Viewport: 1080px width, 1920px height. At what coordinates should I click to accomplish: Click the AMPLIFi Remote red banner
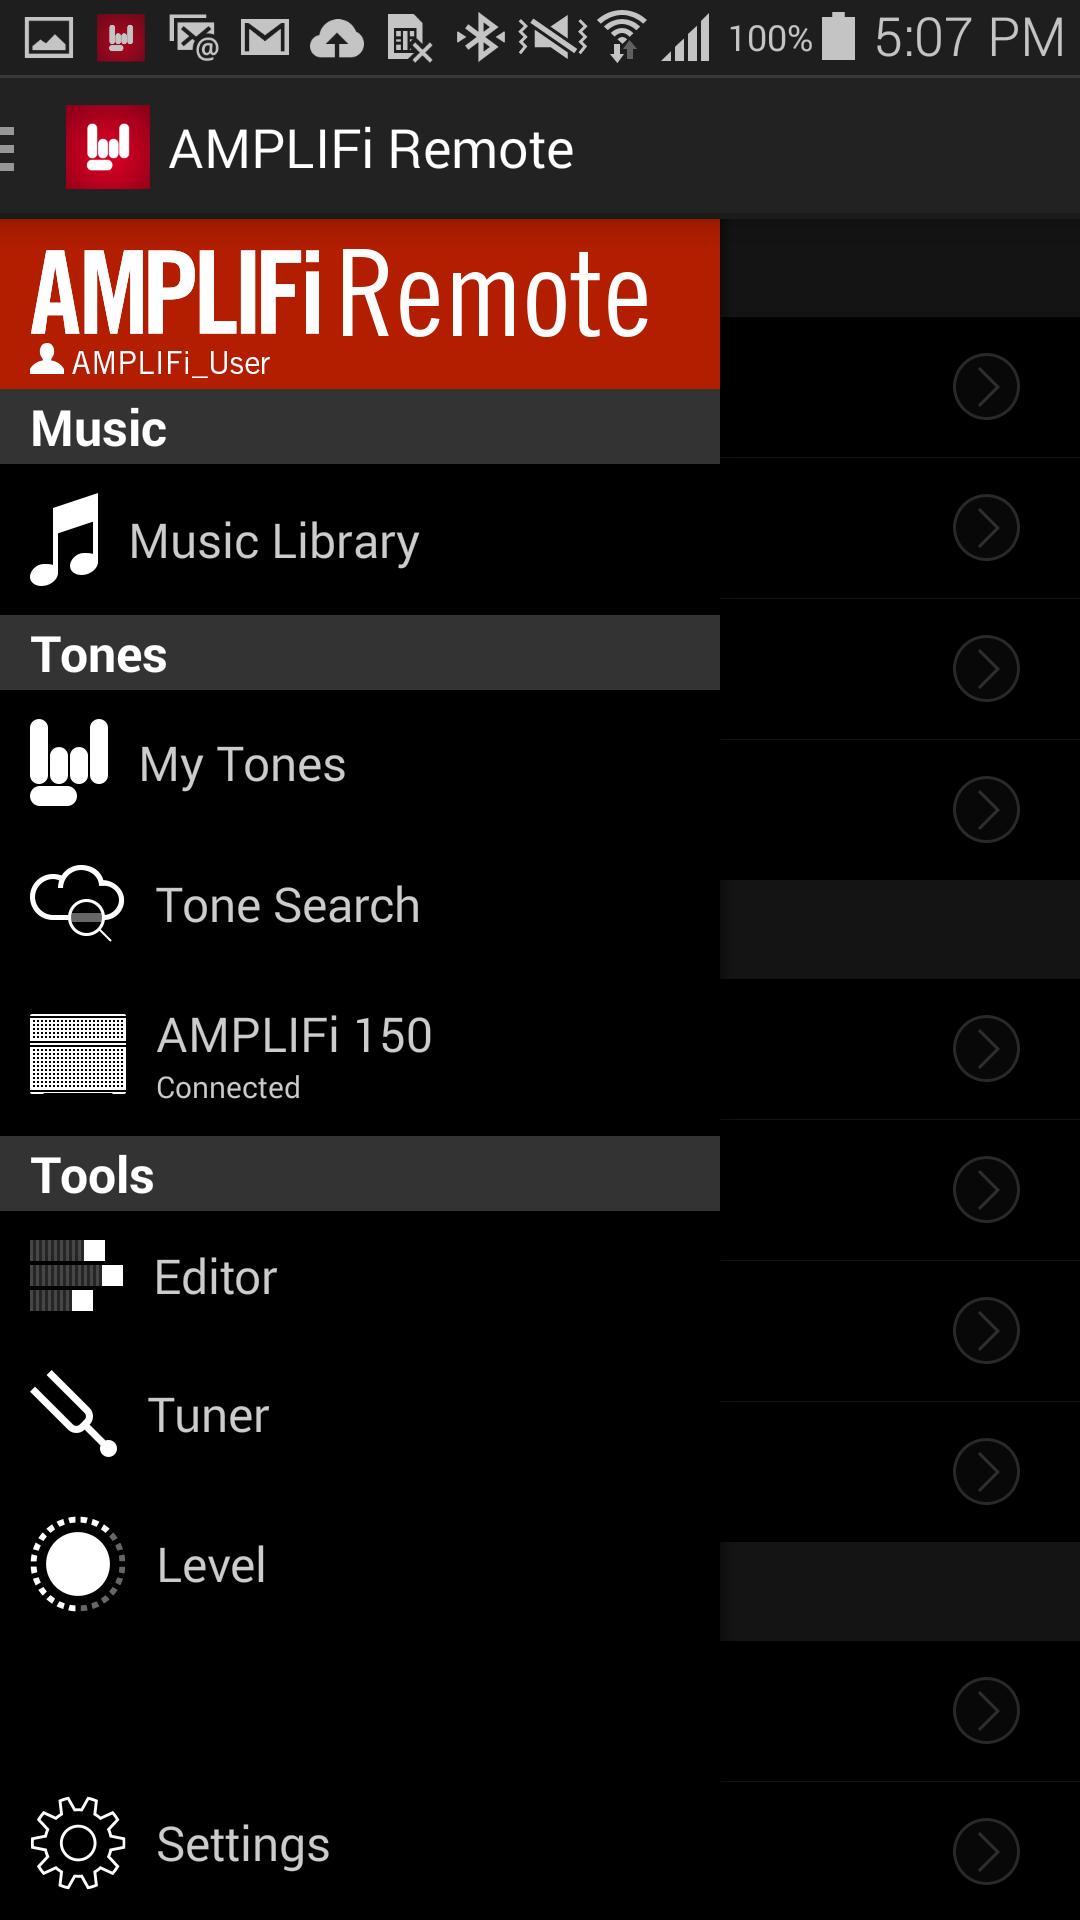click(x=360, y=304)
